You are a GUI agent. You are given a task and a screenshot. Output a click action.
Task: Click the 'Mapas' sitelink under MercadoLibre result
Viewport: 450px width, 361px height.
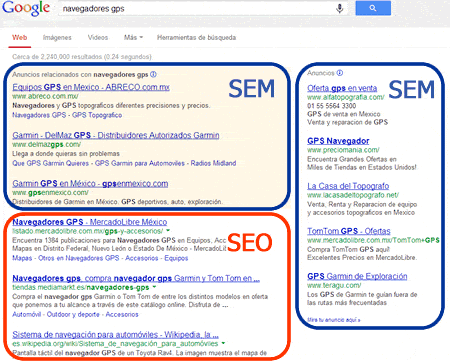tap(22, 258)
